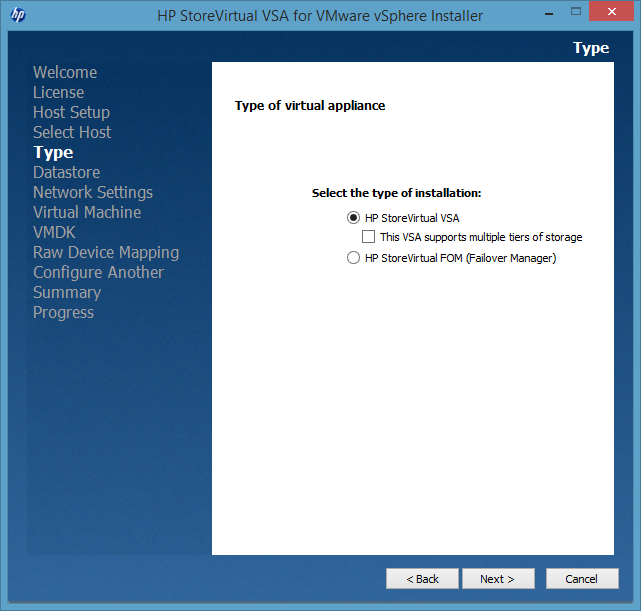Viewport: 641px width, 611px height.
Task: Jump to Host Setup step
Action: [72, 112]
